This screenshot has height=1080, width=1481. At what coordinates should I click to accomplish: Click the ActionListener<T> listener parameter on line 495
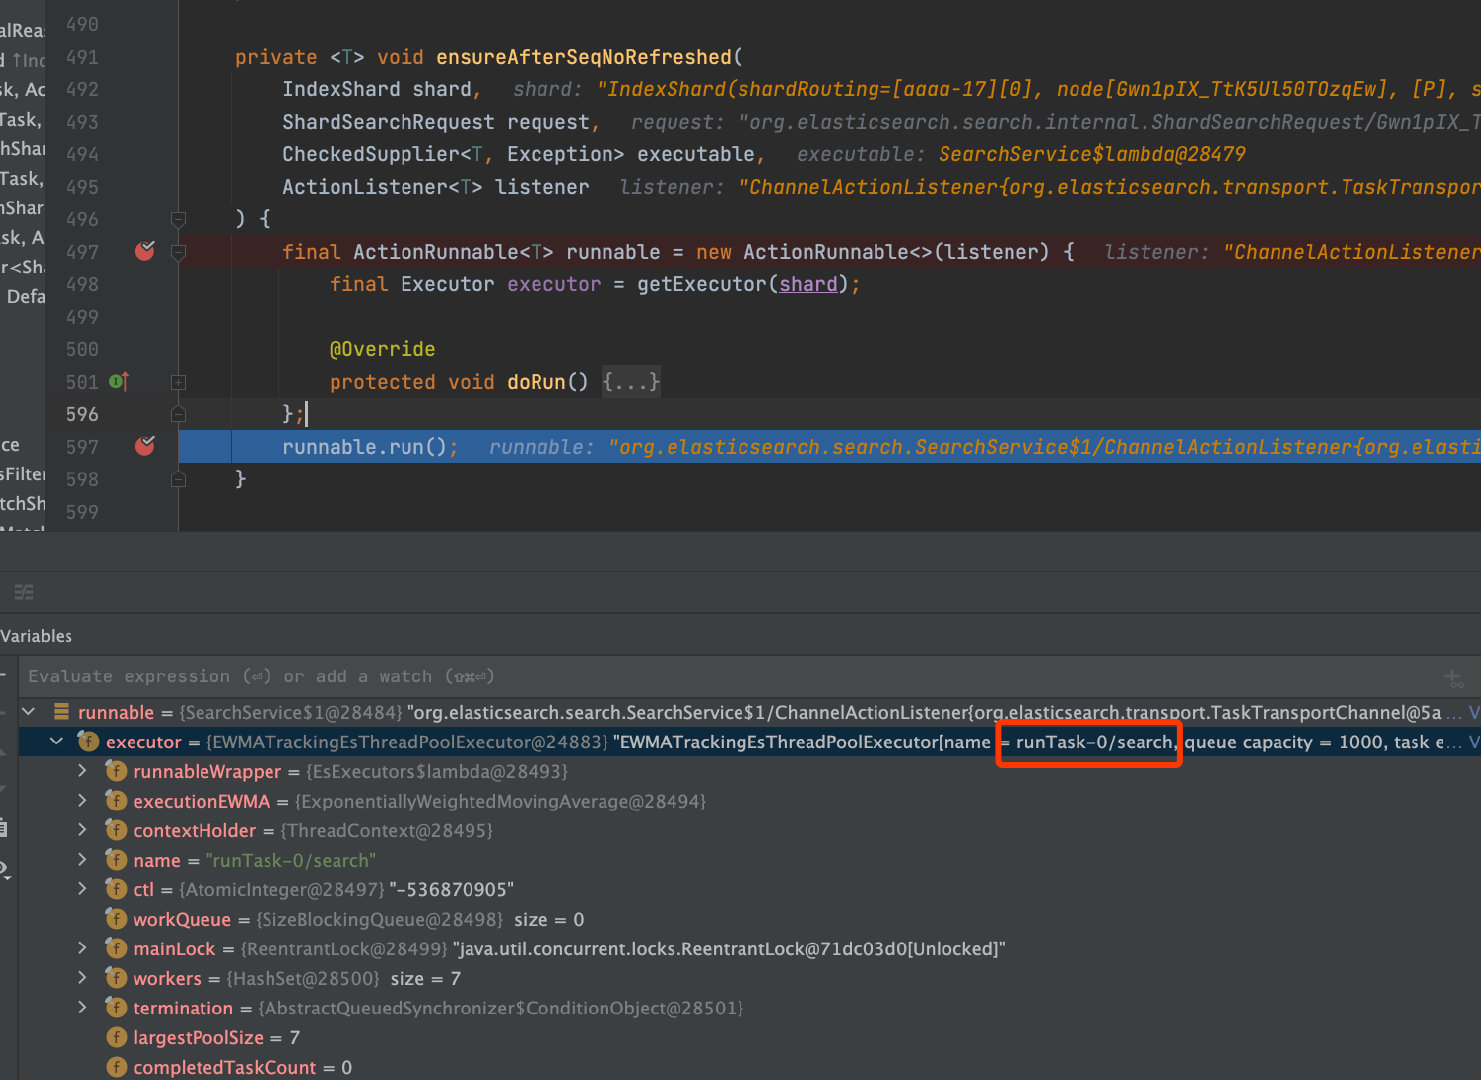click(435, 187)
